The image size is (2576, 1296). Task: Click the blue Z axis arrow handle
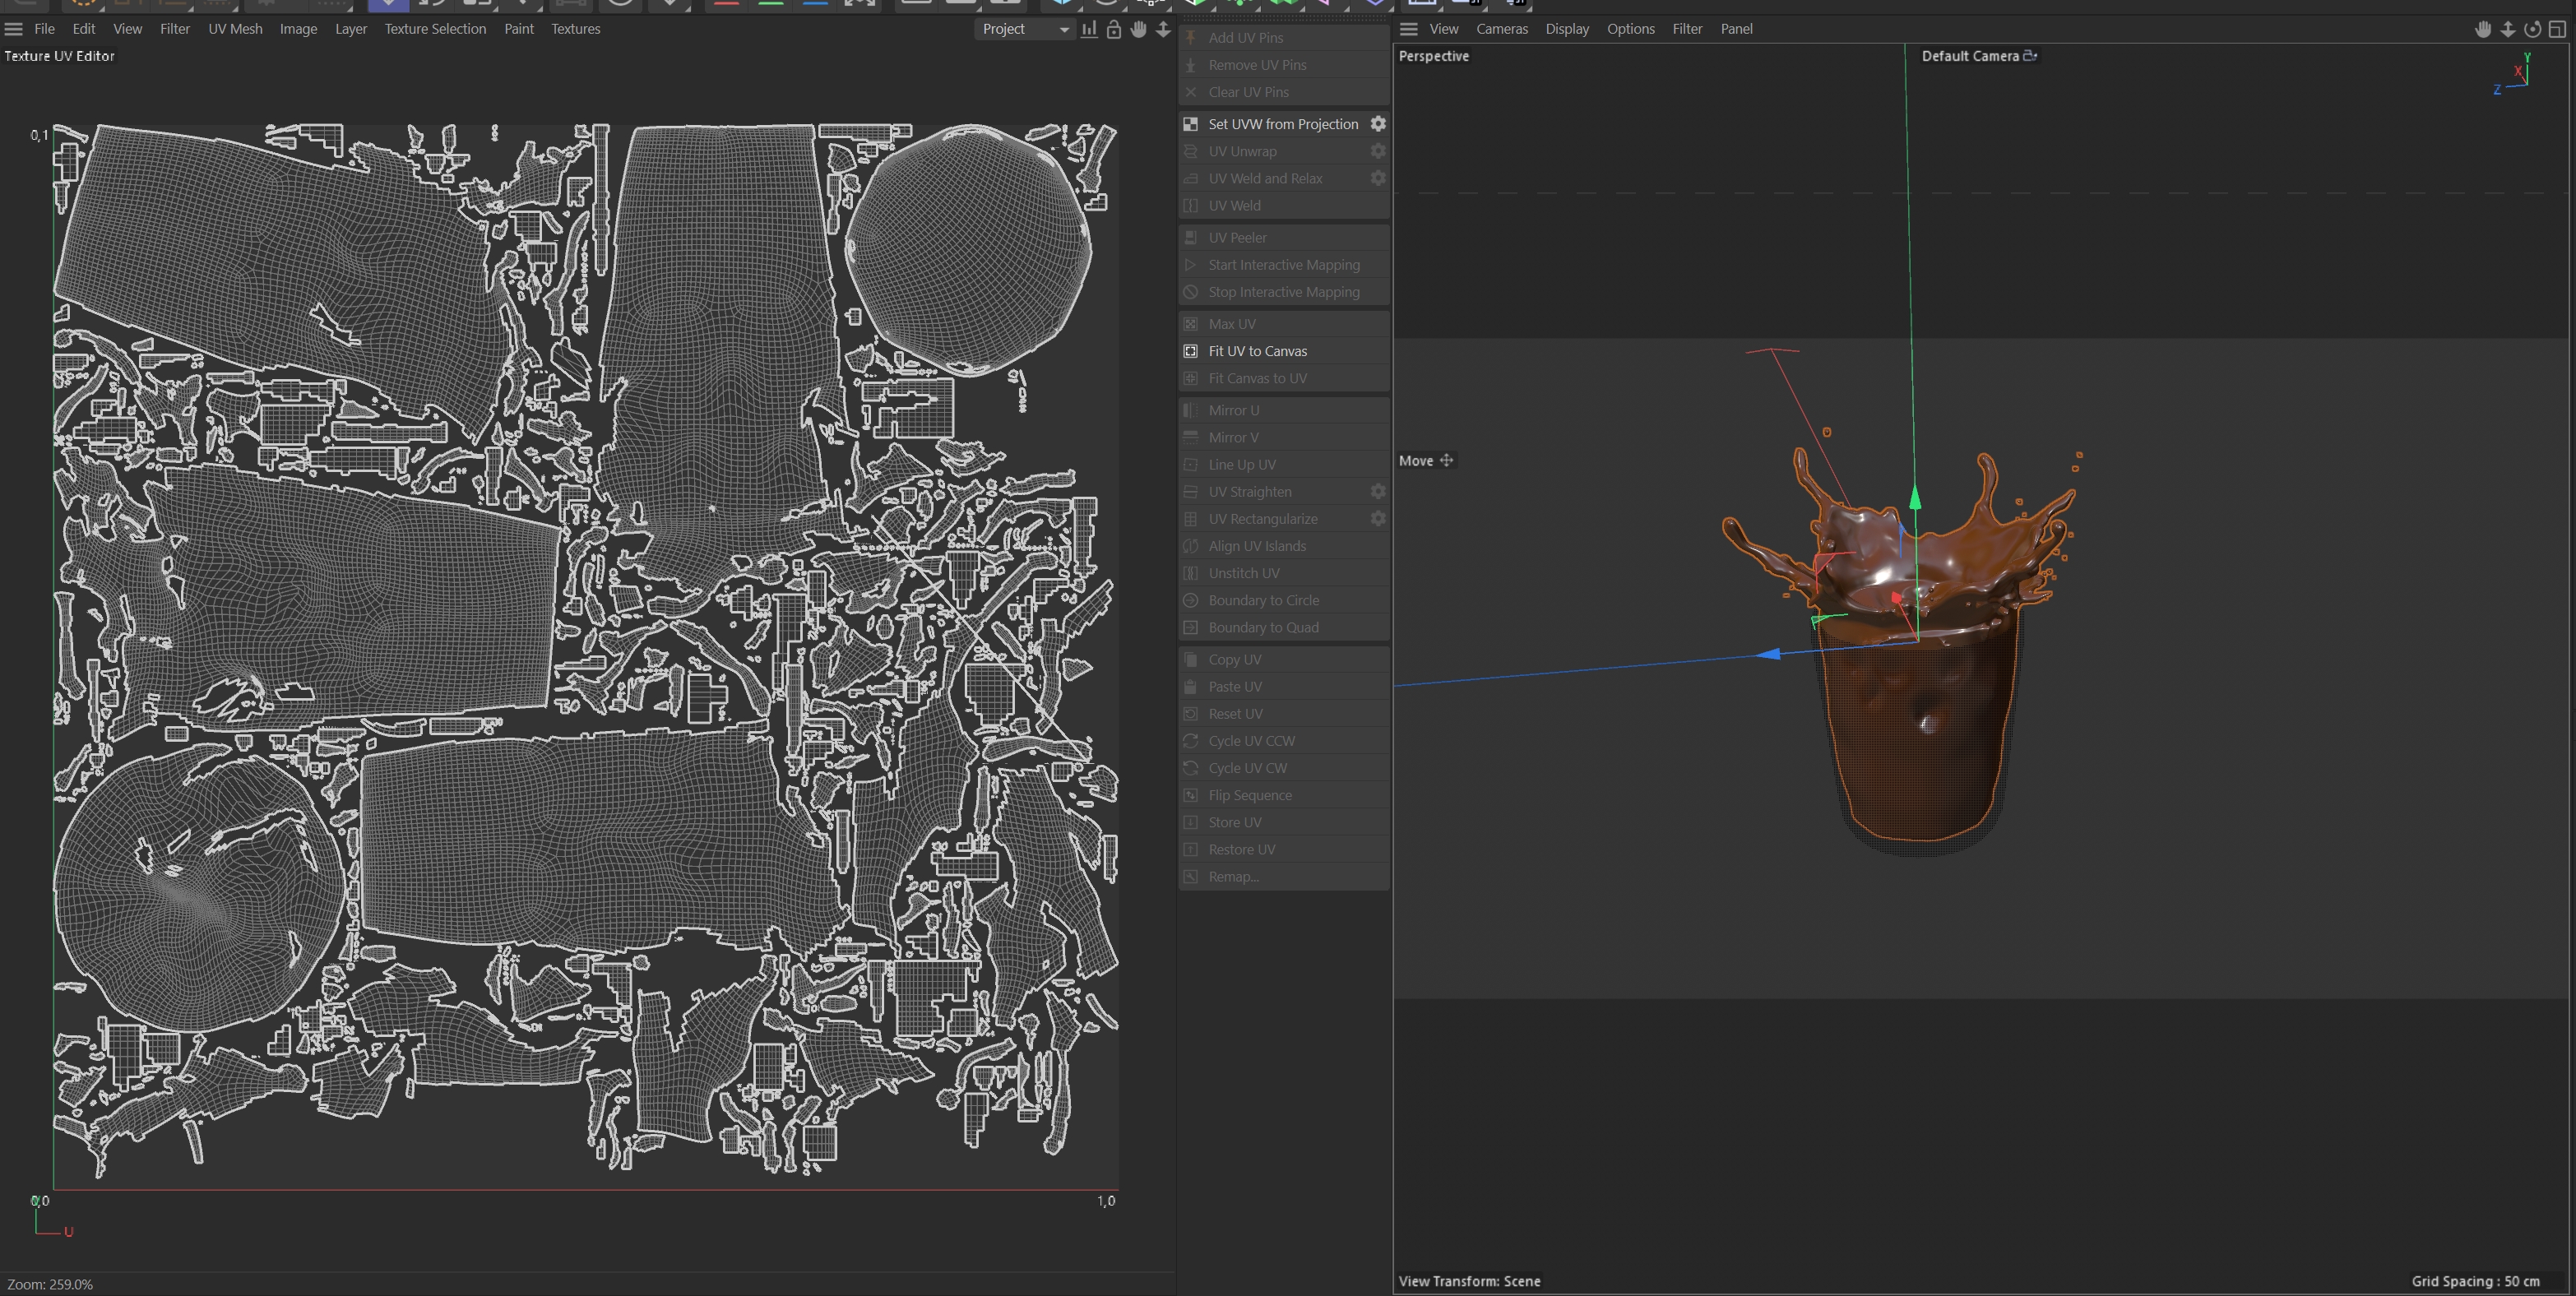(x=1768, y=654)
